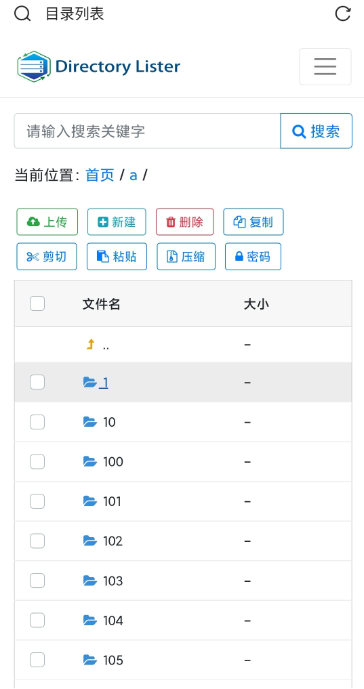Click the 复制 copy button
The width and height of the screenshot is (364, 689).
pos(253,222)
